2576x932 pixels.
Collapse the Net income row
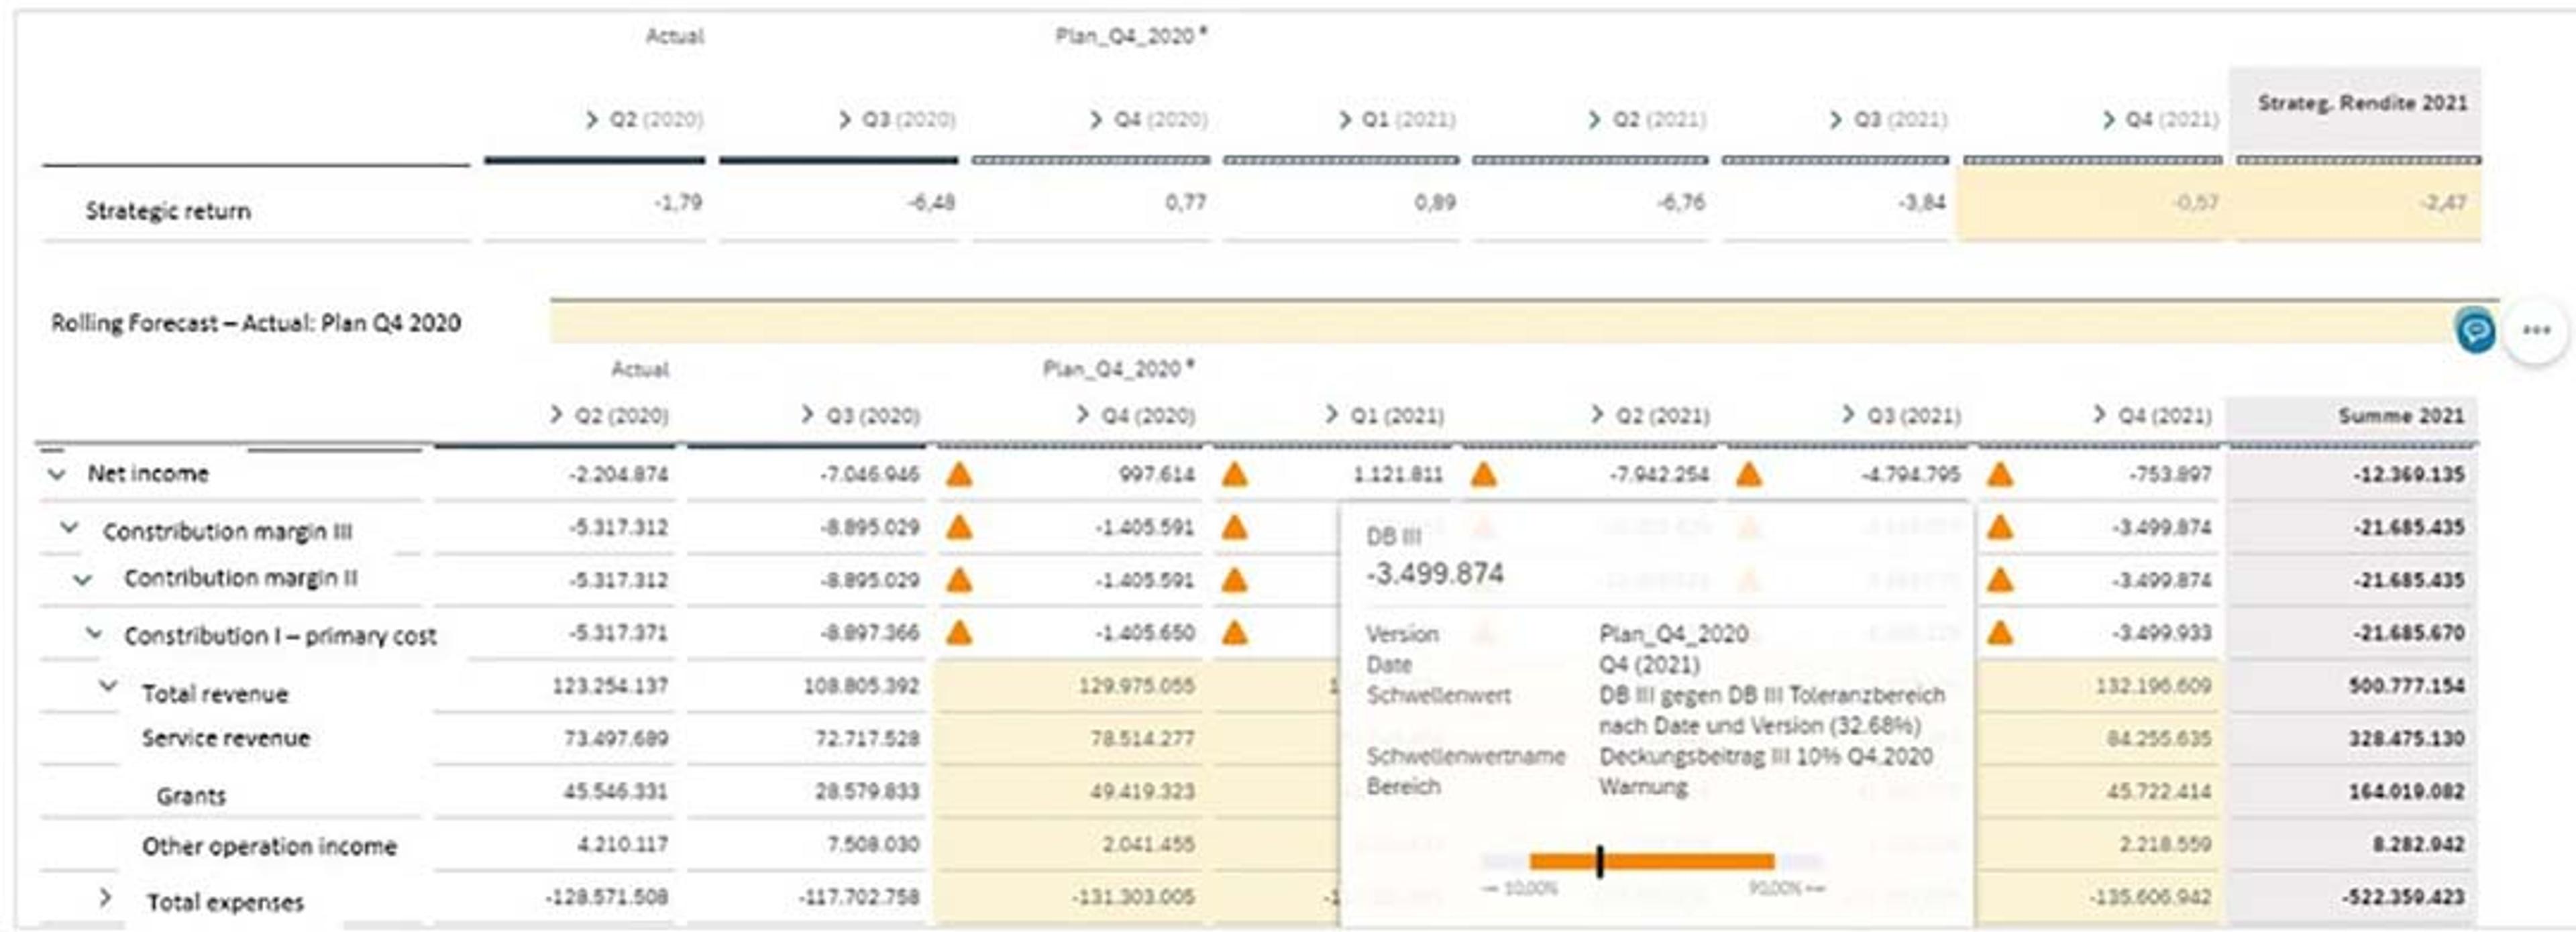point(57,474)
